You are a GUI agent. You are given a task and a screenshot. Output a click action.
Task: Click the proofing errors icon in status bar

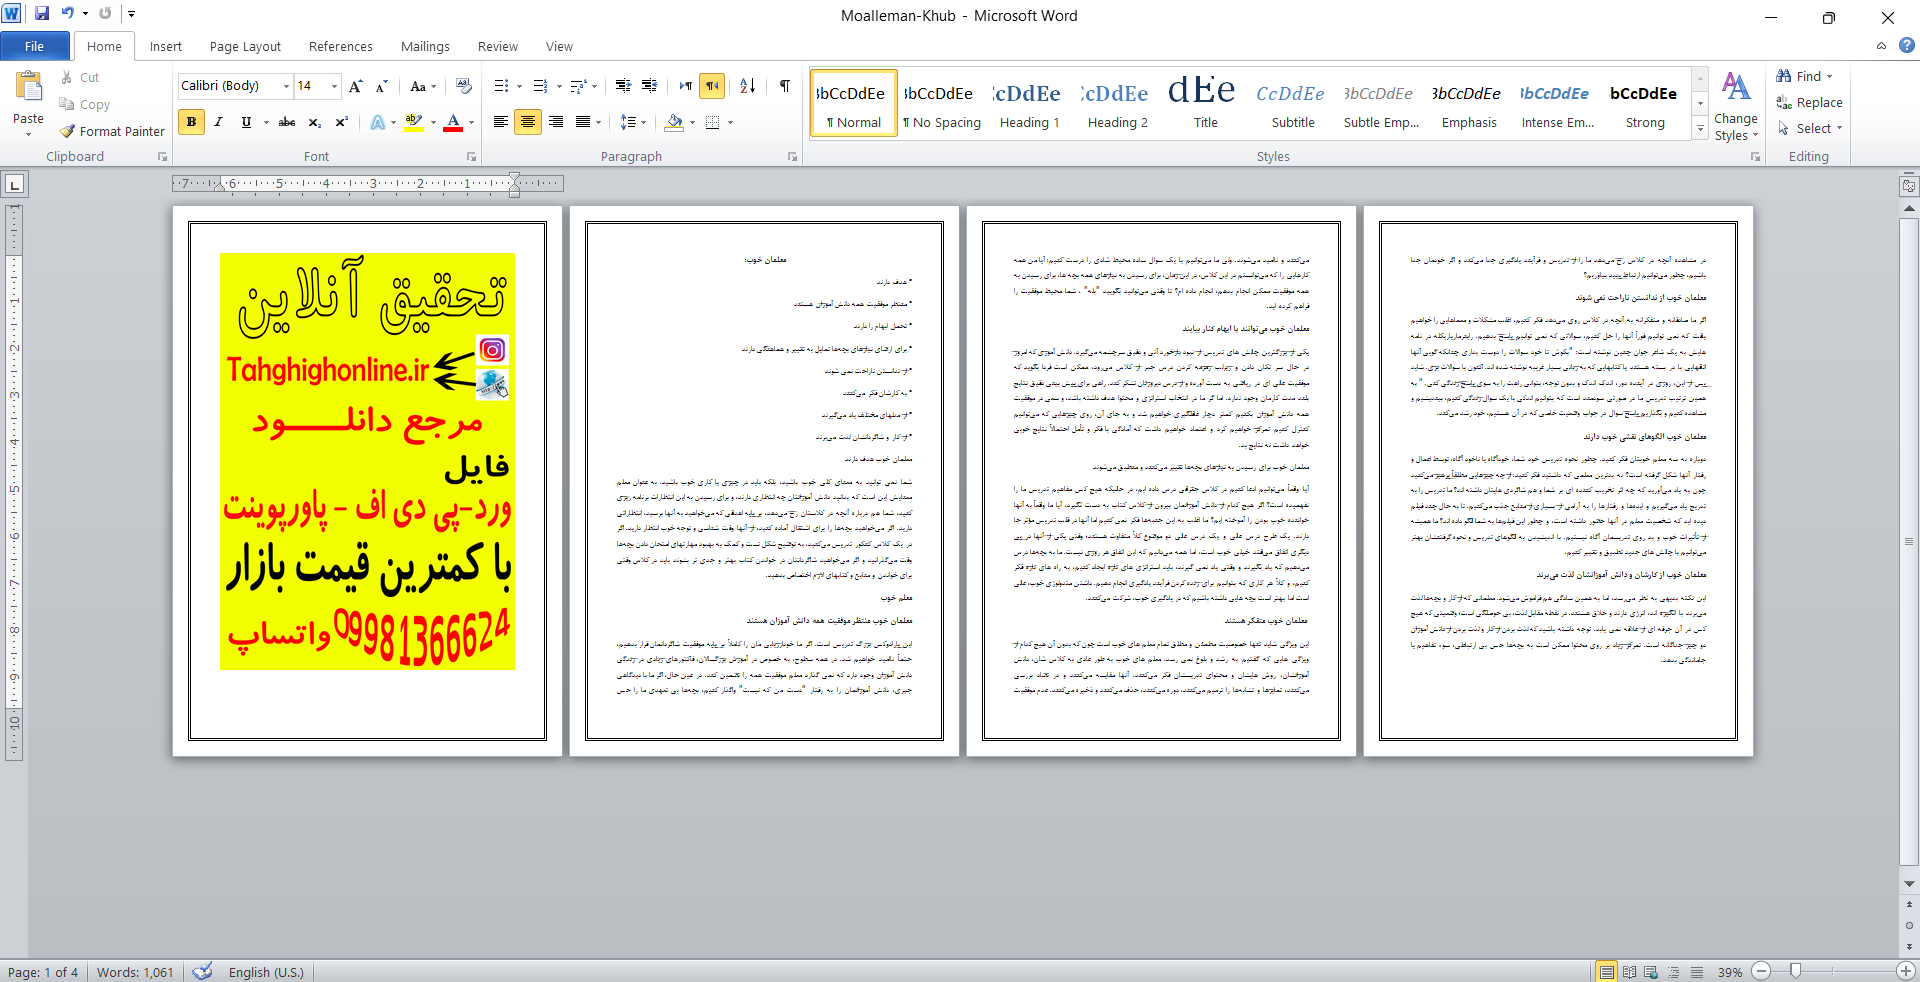click(x=202, y=971)
